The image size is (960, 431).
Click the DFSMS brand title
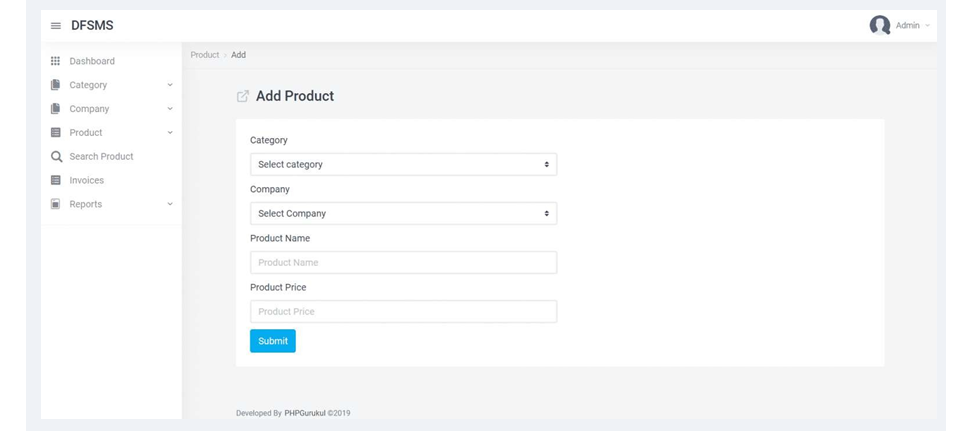92,26
